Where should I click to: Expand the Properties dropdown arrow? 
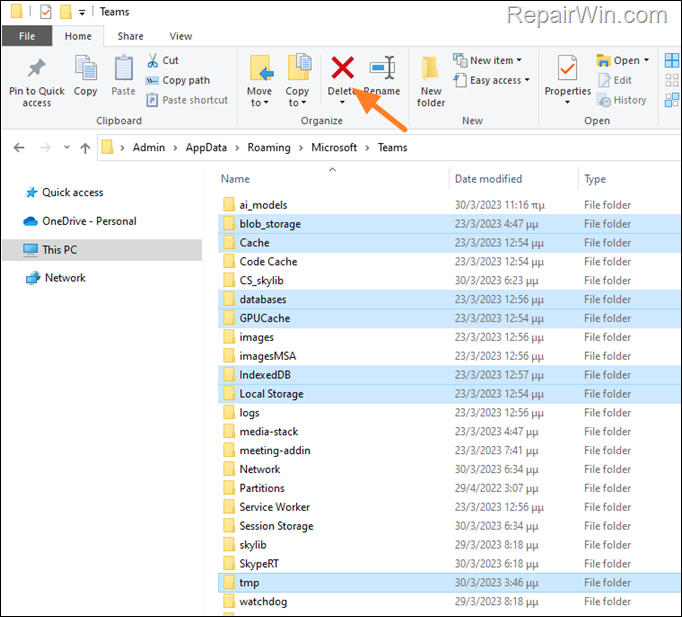pyautogui.click(x=567, y=103)
